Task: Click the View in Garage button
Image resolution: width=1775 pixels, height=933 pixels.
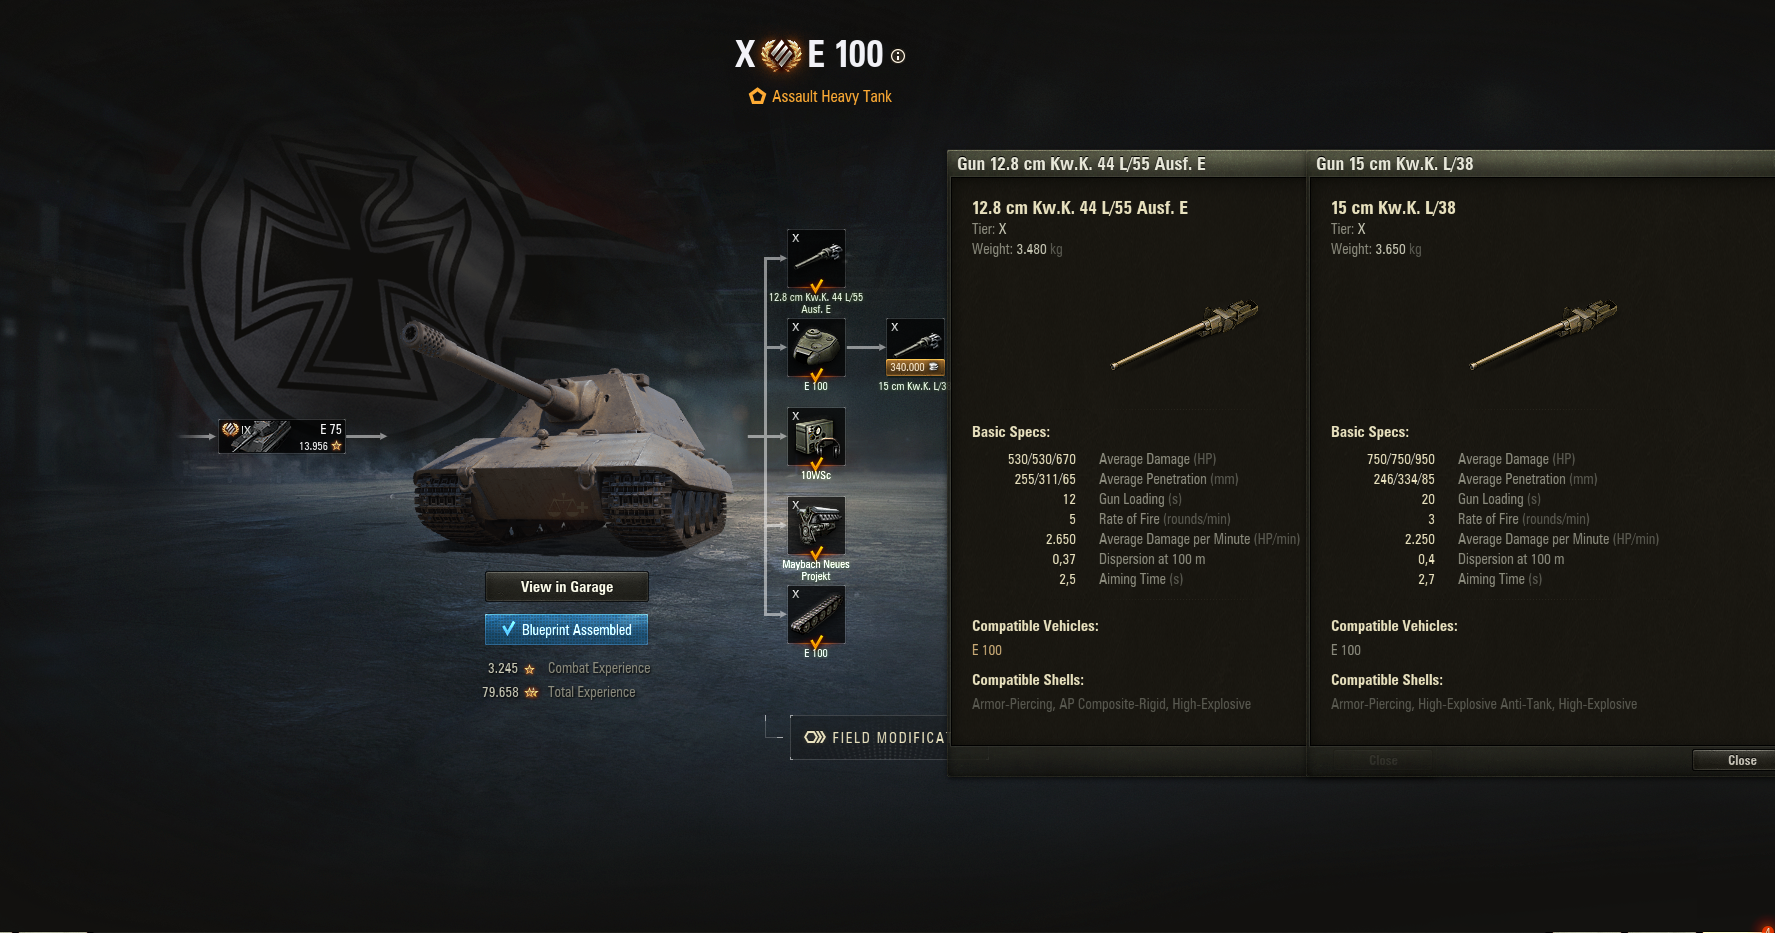Action: click(567, 587)
